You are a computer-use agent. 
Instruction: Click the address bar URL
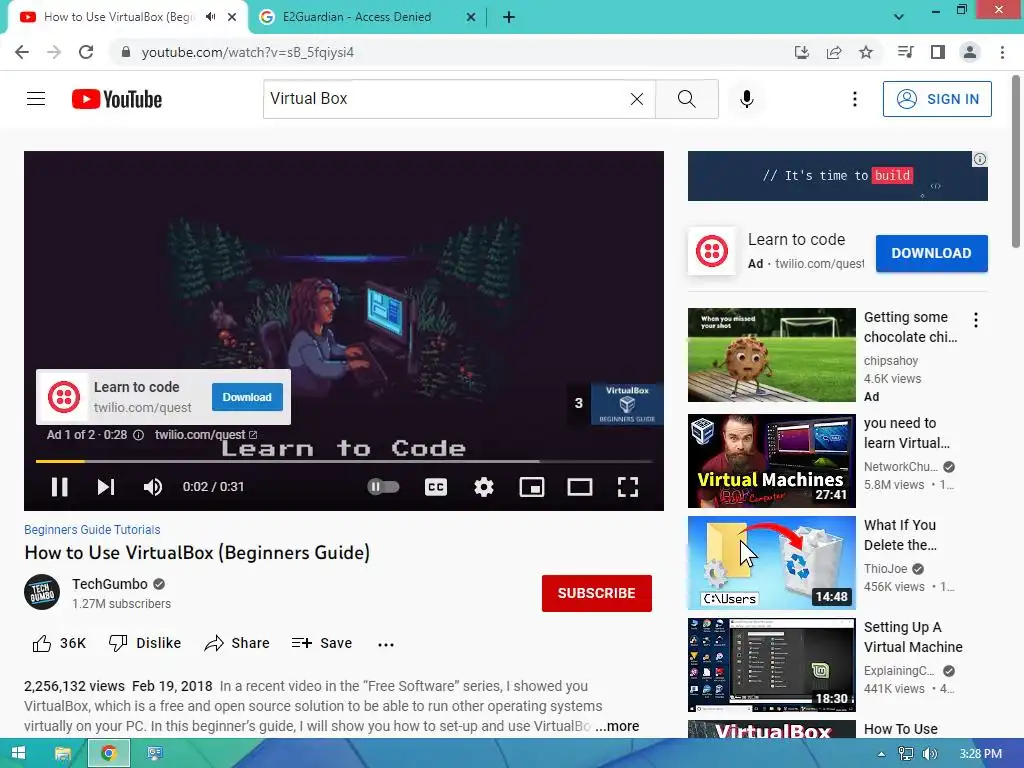coord(248,52)
